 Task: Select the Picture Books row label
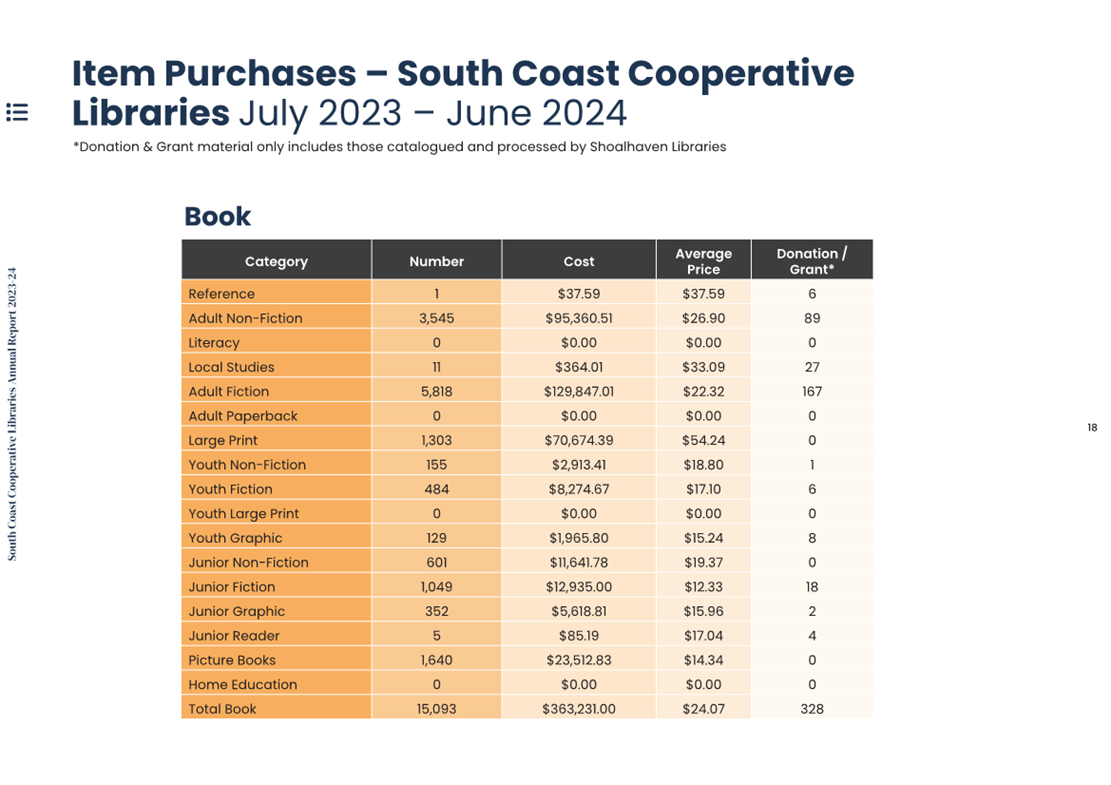point(232,660)
